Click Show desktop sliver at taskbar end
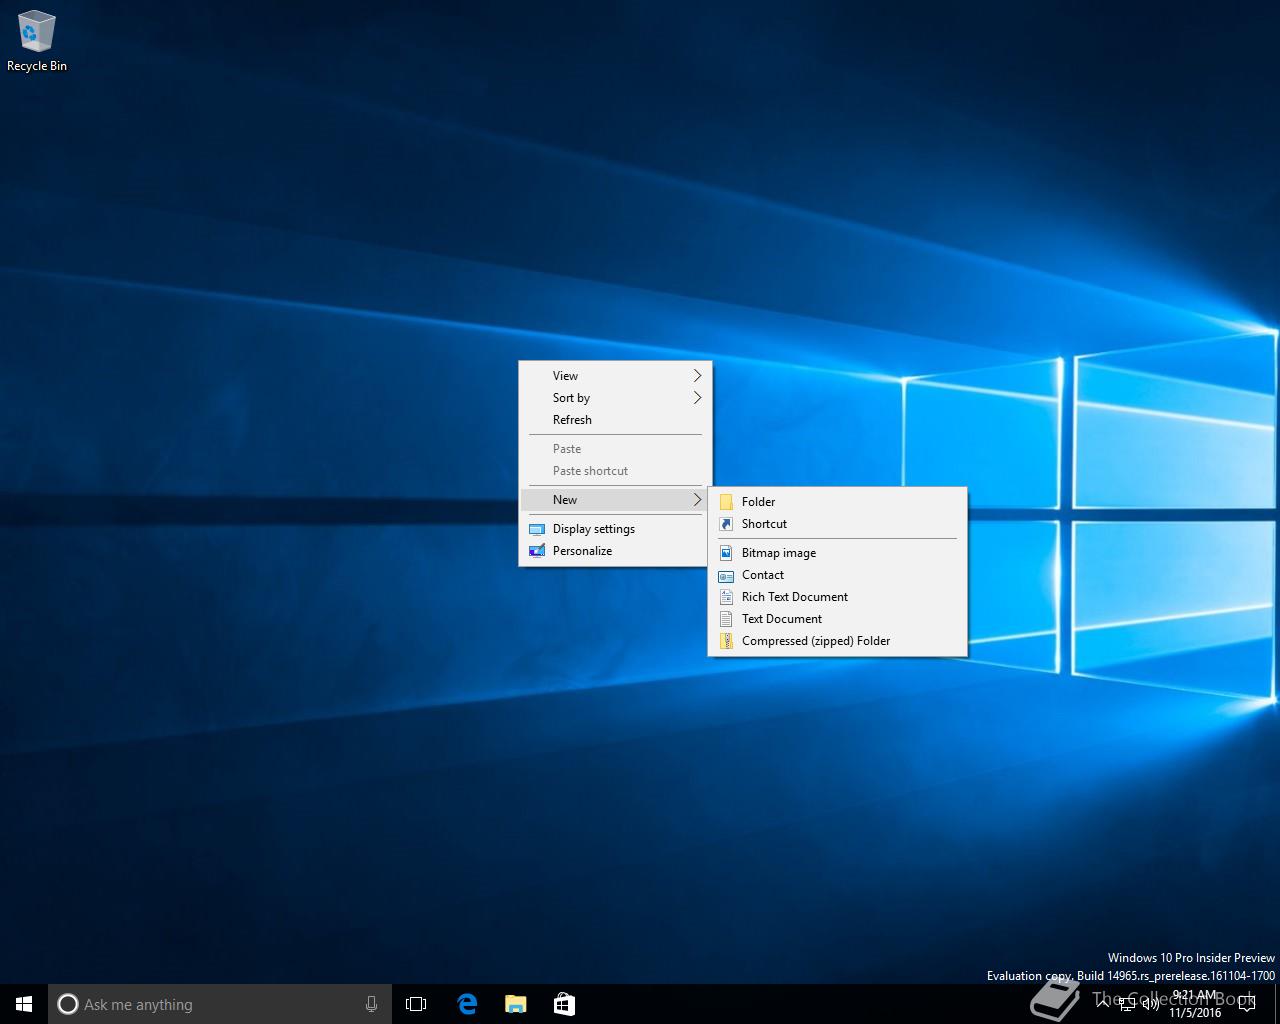1280x1024 pixels. (x=1277, y=1004)
